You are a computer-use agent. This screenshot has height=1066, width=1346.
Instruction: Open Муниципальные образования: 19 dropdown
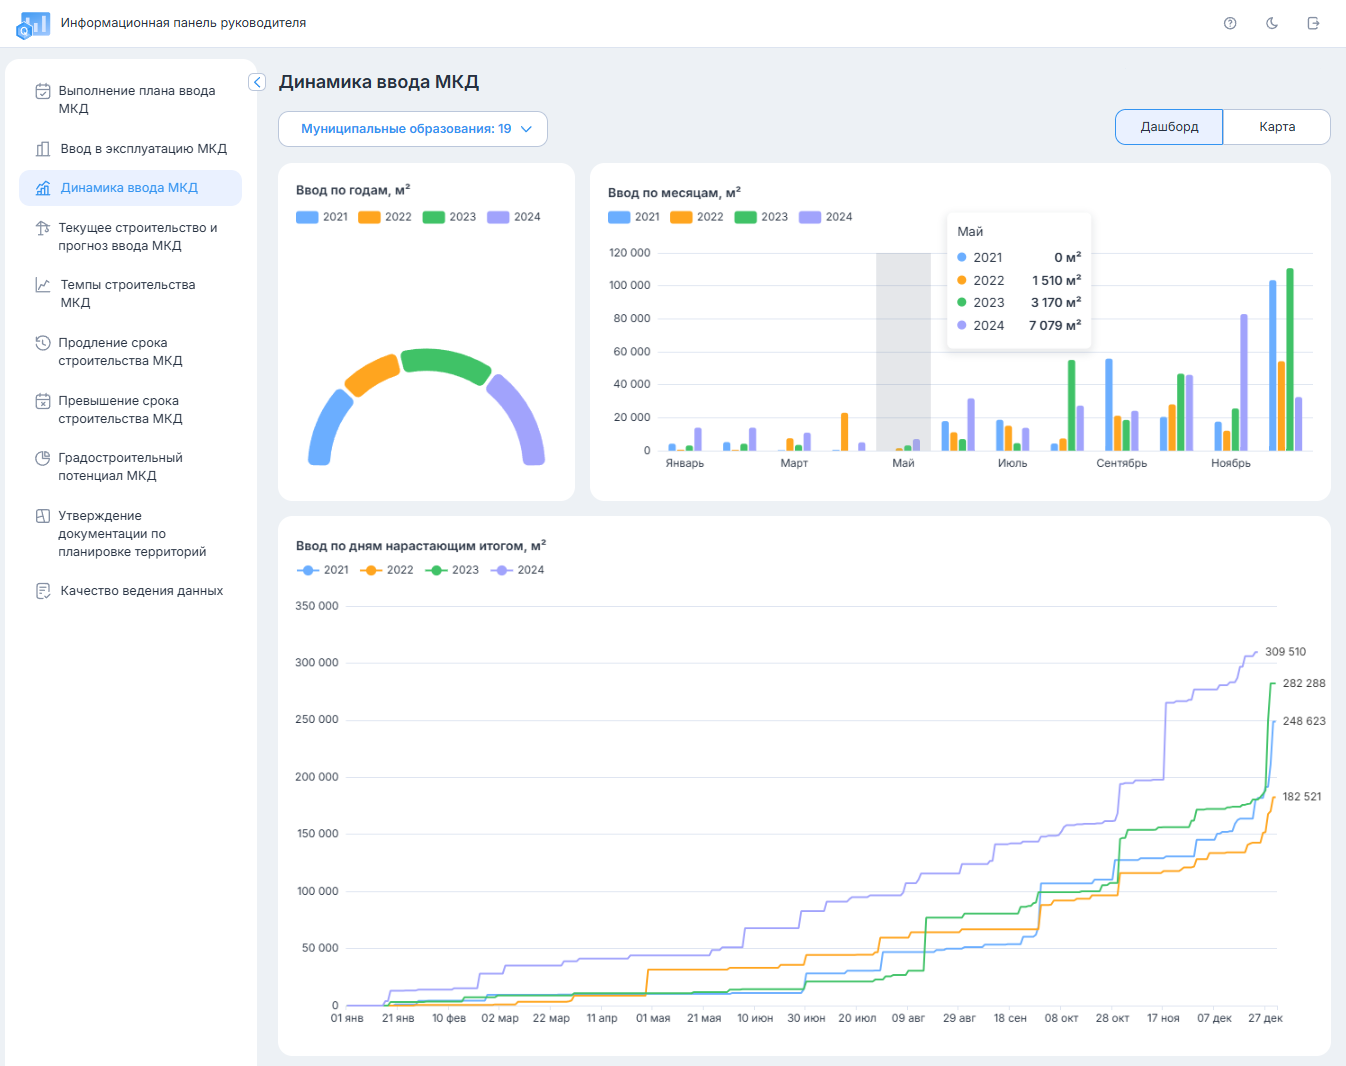pyautogui.click(x=413, y=129)
